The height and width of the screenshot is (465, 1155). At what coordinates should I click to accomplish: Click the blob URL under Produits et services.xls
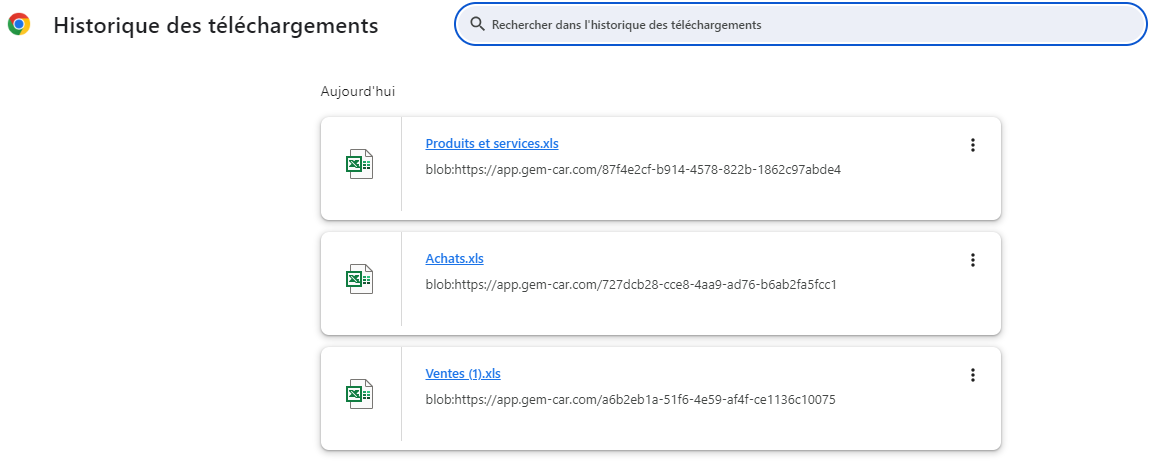click(633, 170)
